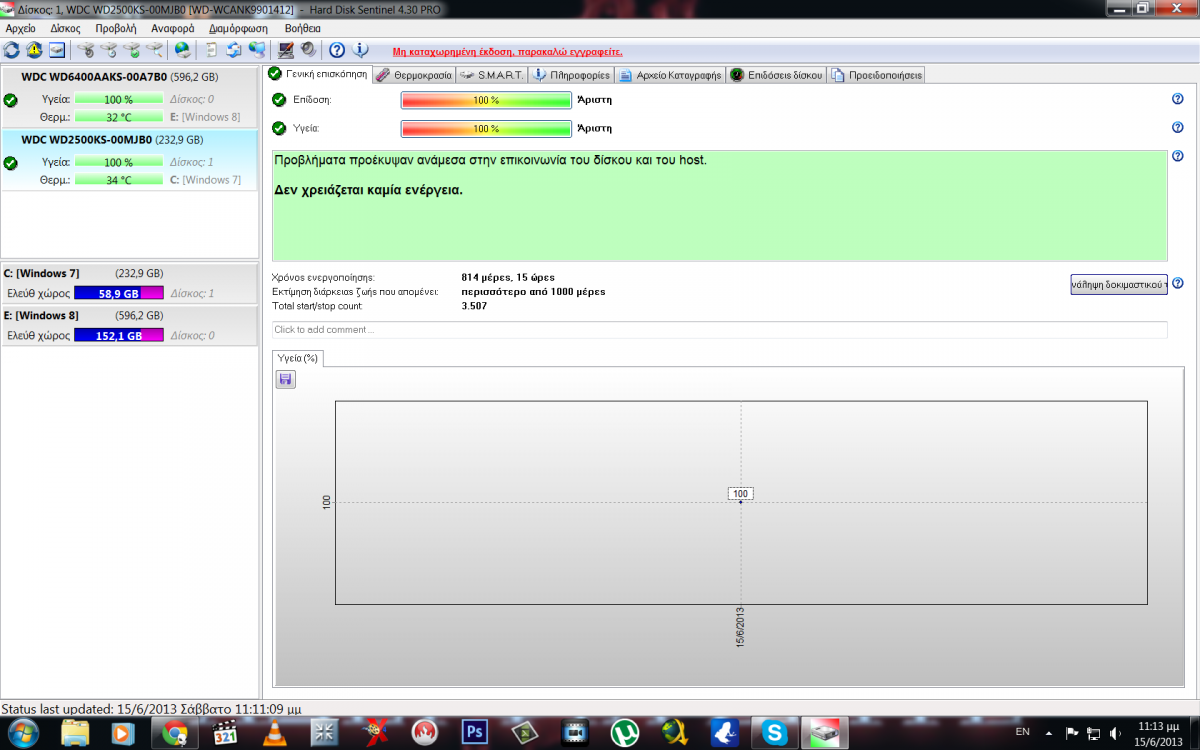1200x750 pixels.
Task: Select the Υγεία (%) graph tab
Action: click(x=297, y=357)
